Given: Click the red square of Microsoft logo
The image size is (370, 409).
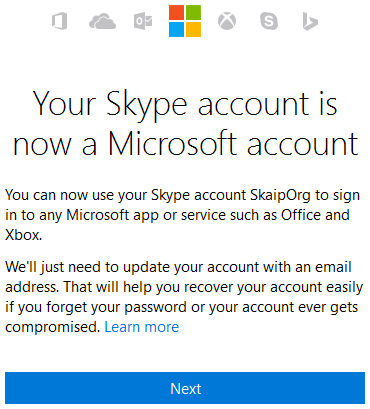Looking at the screenshot, I should pos(176,13).
